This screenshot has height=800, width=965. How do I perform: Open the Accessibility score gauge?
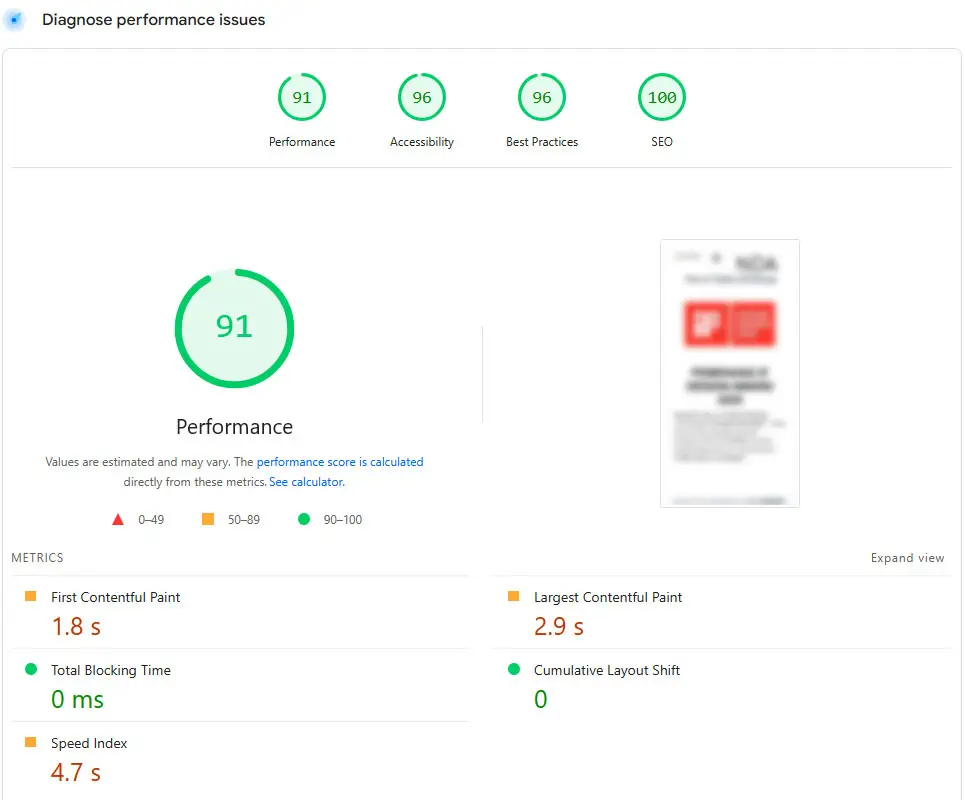pyautogui.click(x=422, y=97)
